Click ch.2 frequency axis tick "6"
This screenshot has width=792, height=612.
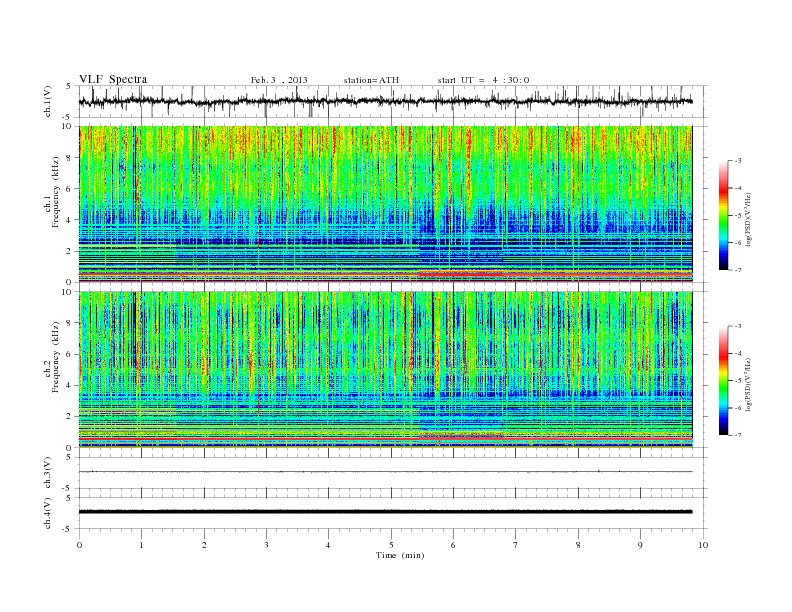coord(70,354)
